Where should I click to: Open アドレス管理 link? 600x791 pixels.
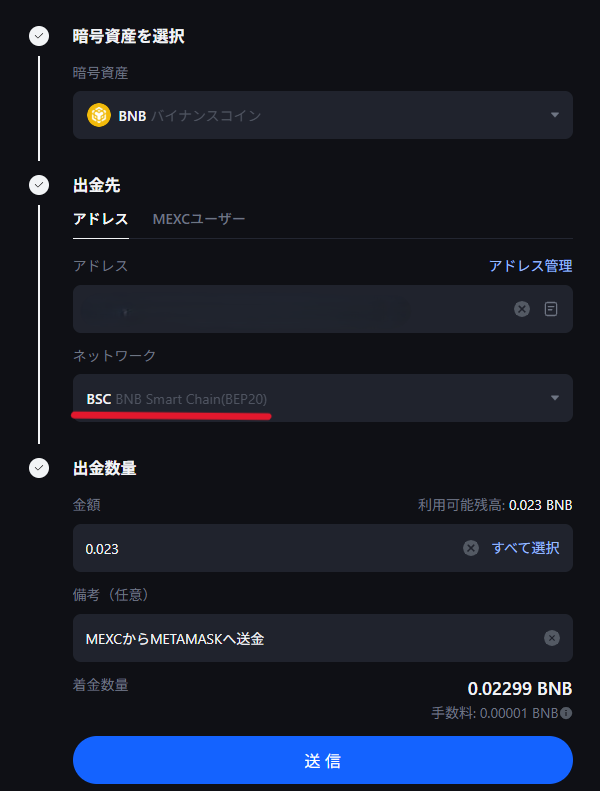click(x=530, y=266)
